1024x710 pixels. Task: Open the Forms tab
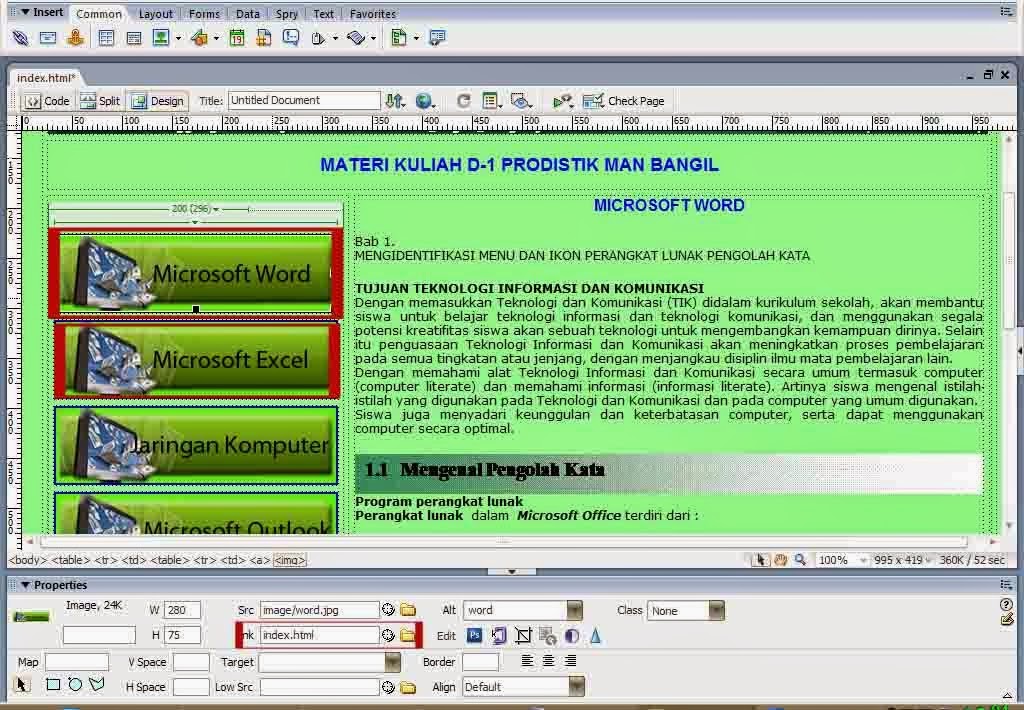(x=204, y=14)
